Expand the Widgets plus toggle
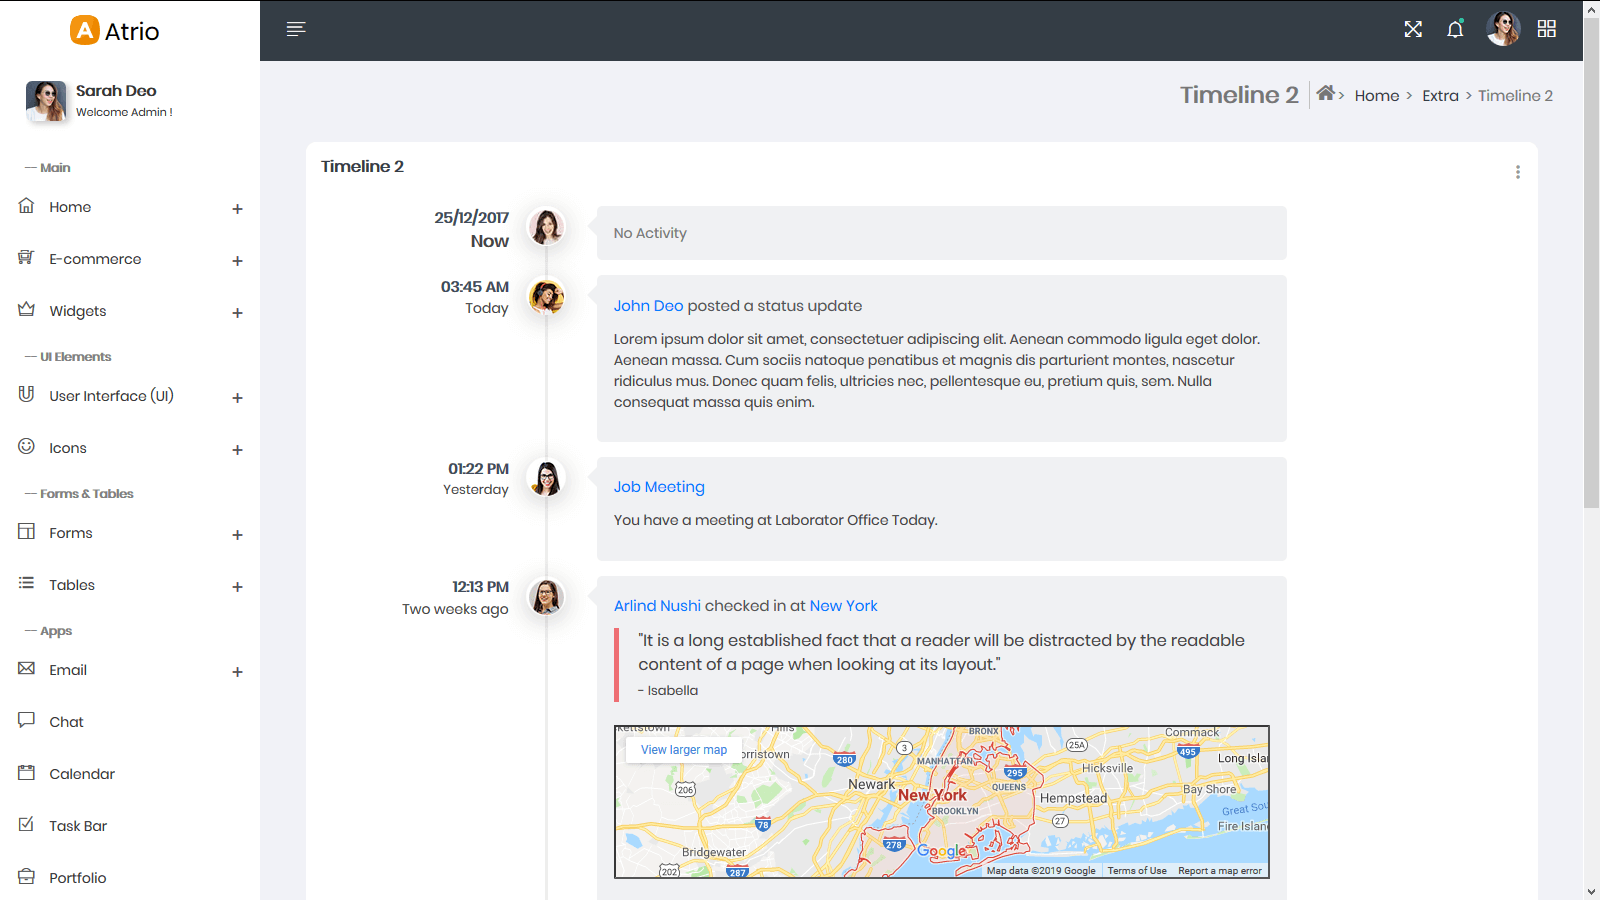Image resolution: width=1600 pixels, height=900 pixels. click(237, 313)
